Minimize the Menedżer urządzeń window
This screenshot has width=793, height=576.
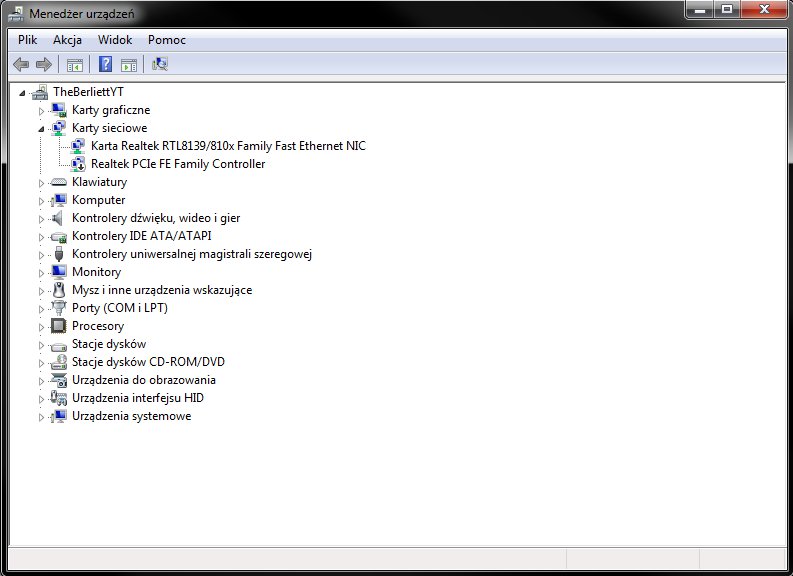click(x=699, y=9)
